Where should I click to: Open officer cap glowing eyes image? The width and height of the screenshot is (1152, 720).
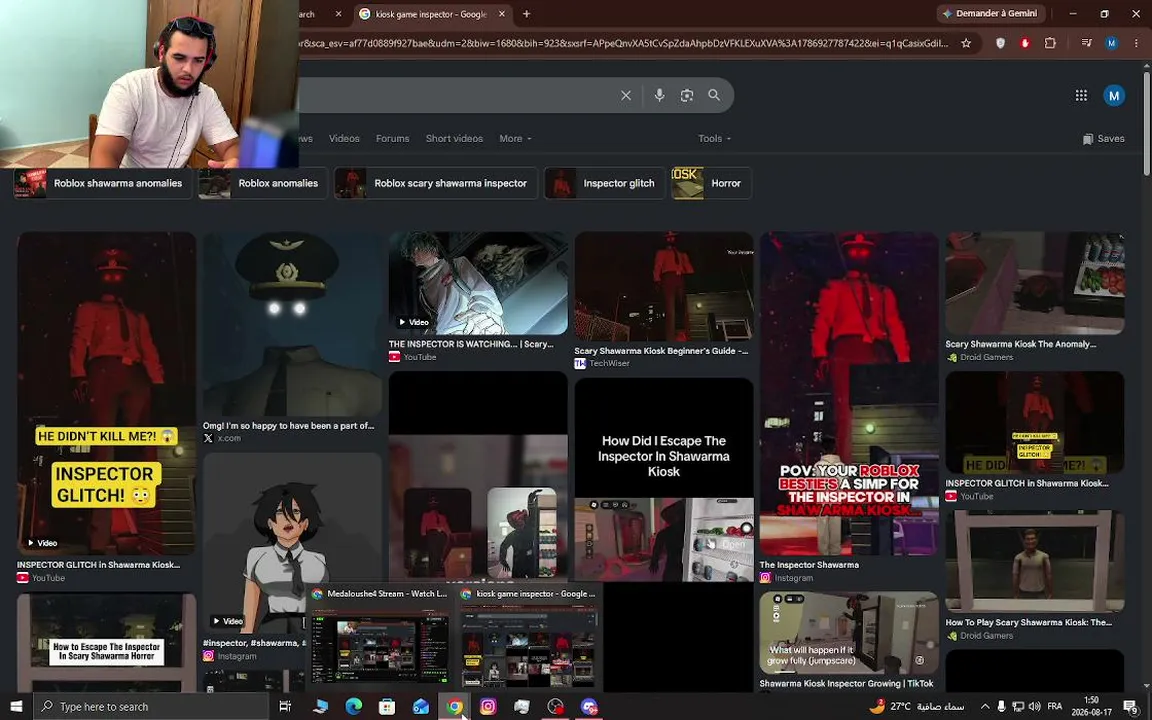pyautogui.click(x=292, y=324)
